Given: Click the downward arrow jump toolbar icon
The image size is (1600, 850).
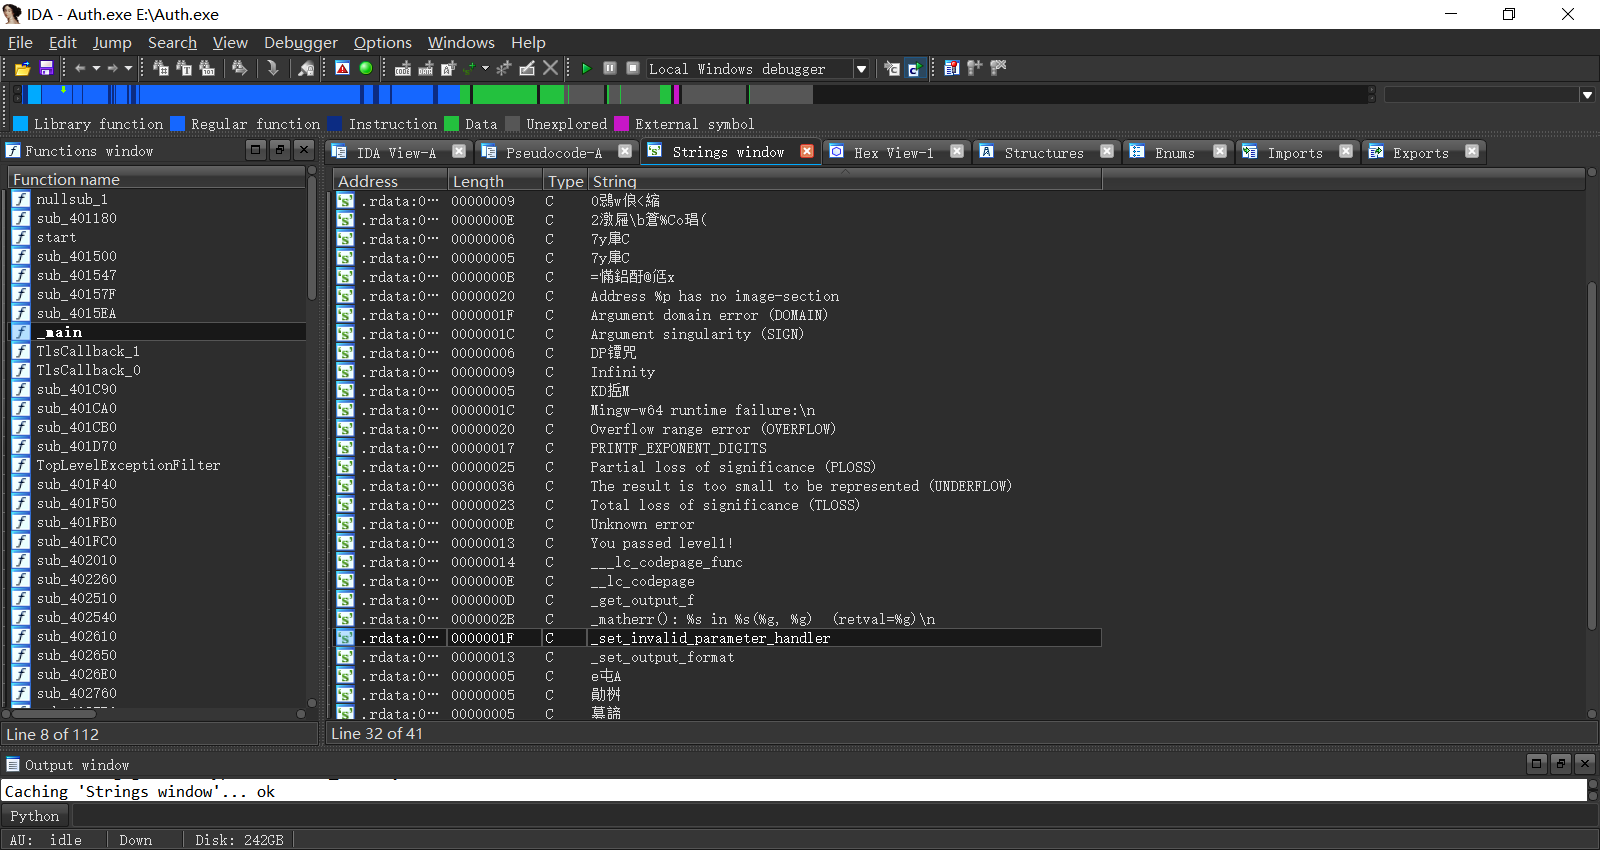Looking at the screenshot, I should click(x=272, y=68).
